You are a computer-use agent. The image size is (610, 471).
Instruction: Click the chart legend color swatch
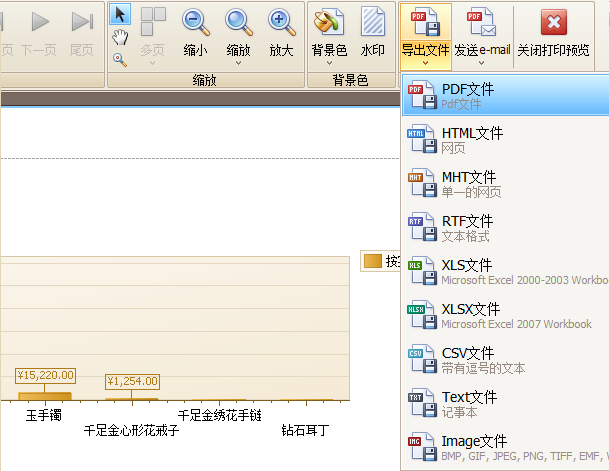[x=373, y=261]
